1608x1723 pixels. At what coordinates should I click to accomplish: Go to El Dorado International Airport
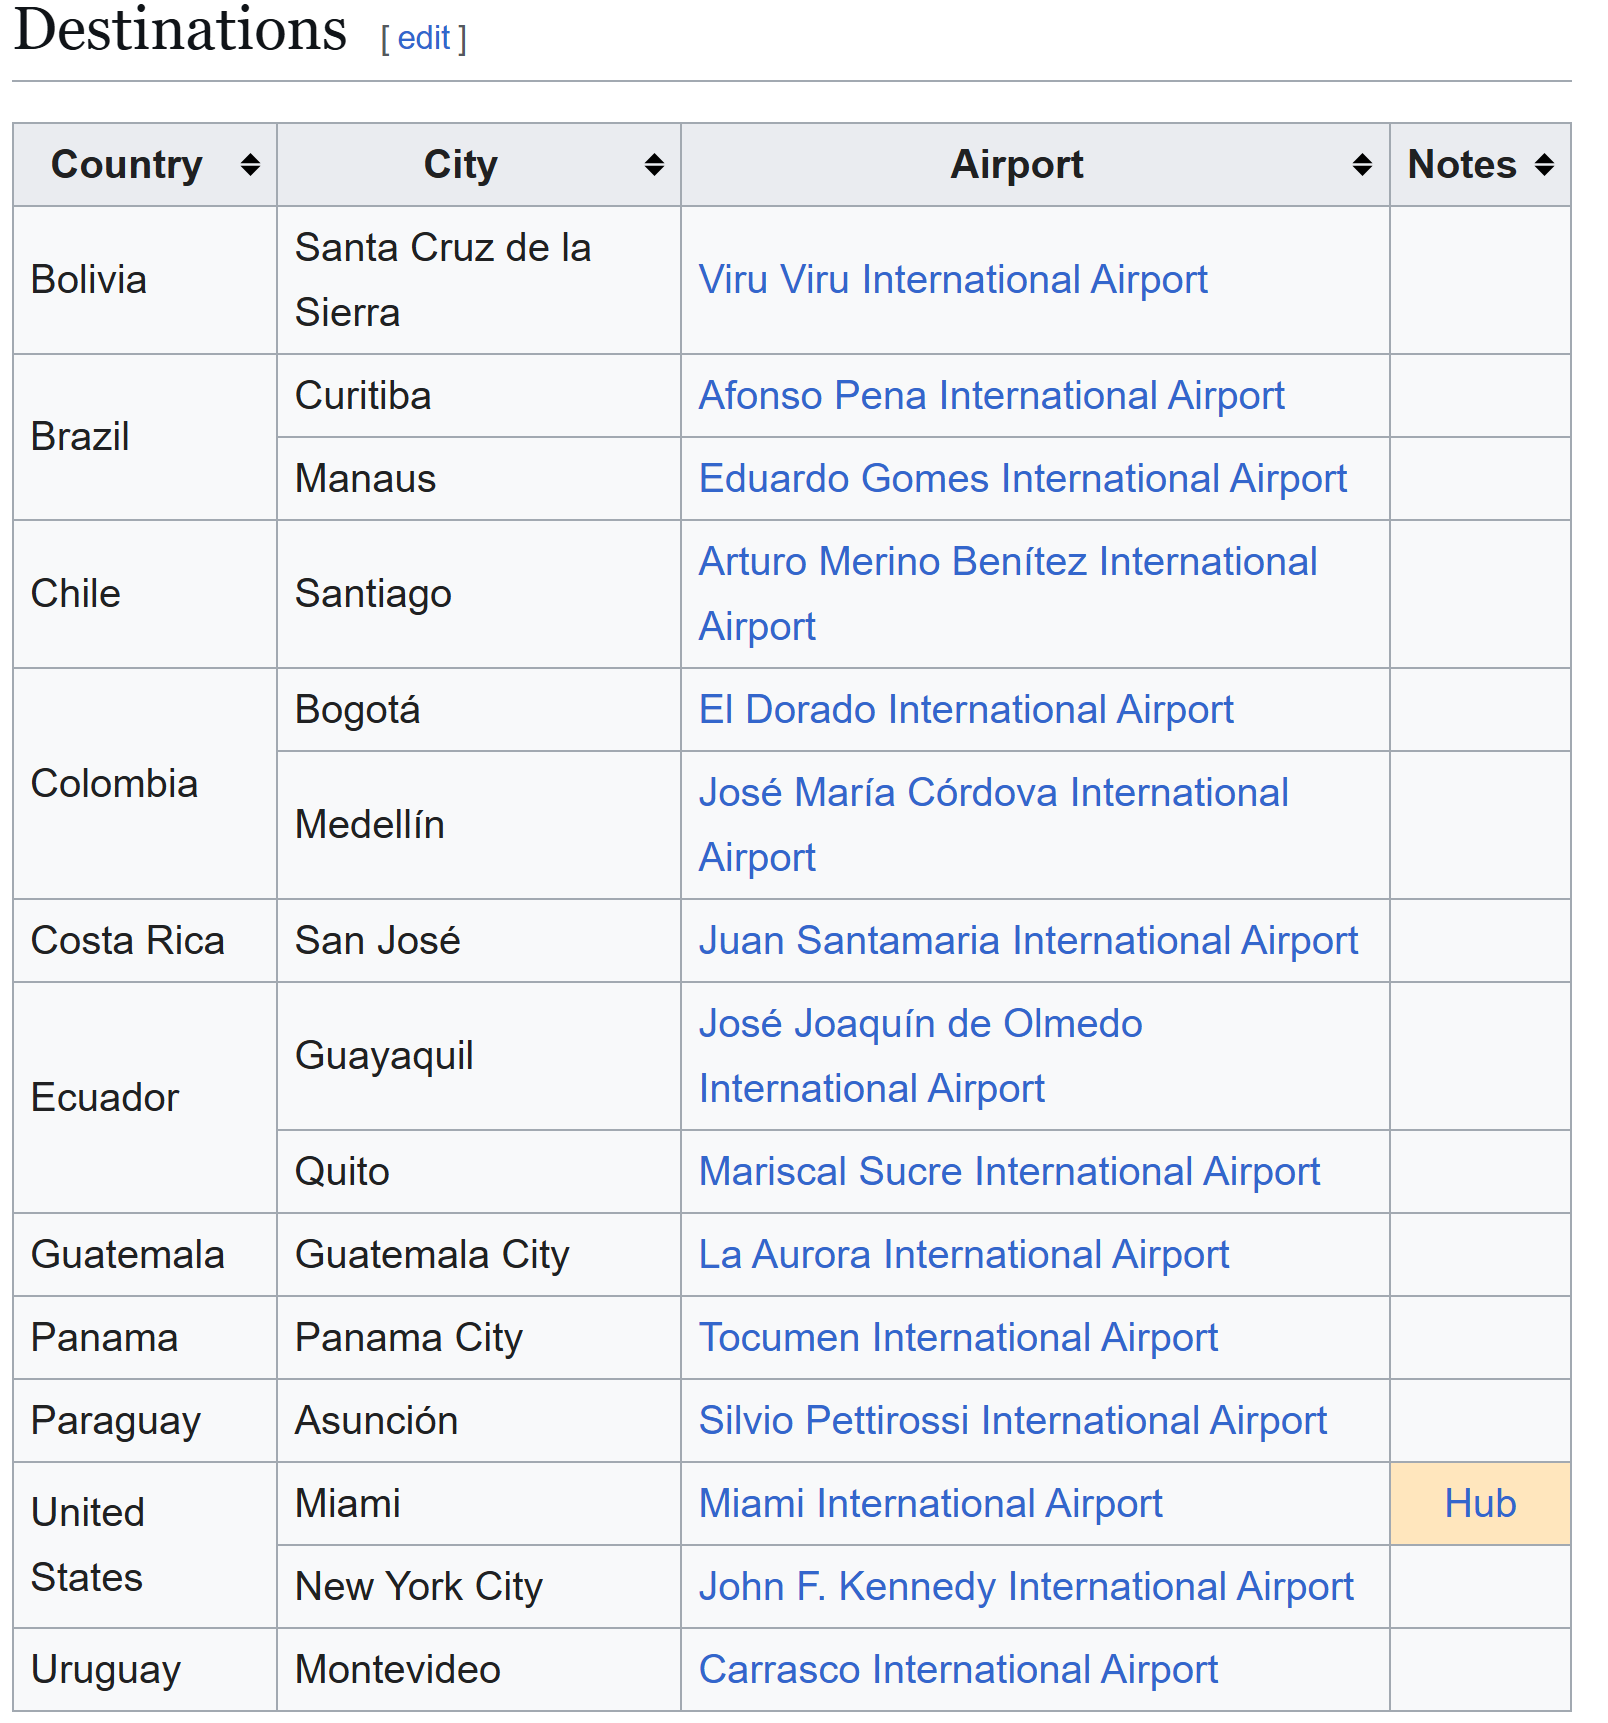point(965,710)
